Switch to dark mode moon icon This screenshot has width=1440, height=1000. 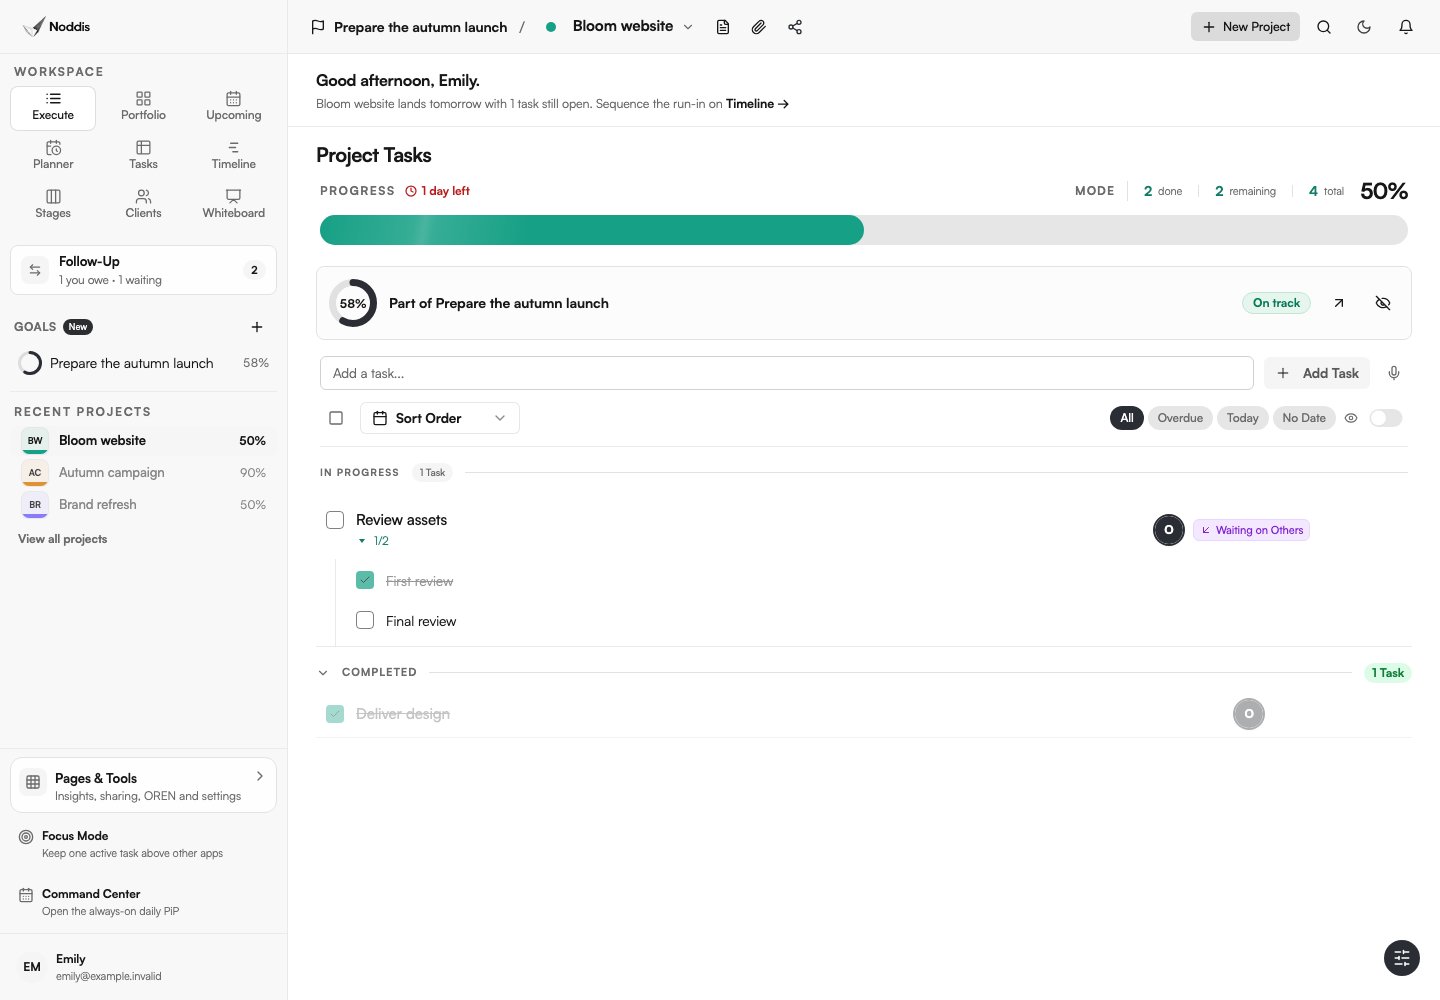point(1364,27)
